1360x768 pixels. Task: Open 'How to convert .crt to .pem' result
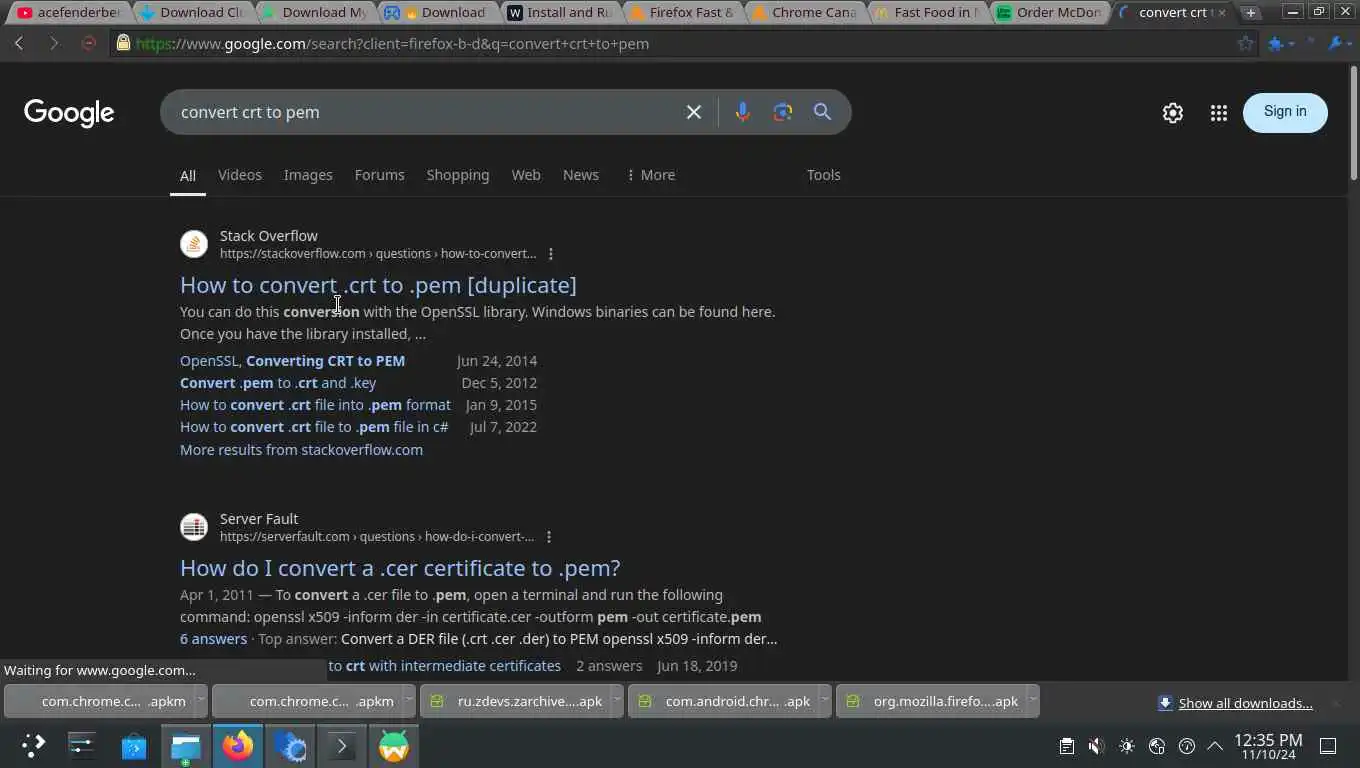[x=378, y=285]
